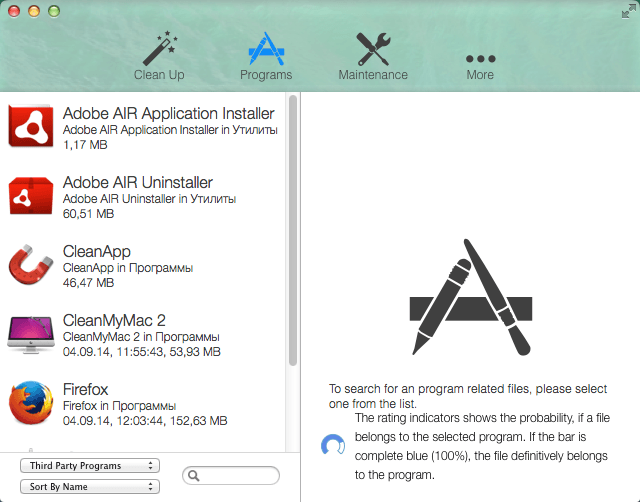Select the Firefox title
This screenshot has width=640, height=502.
pyautogui.click(x=85, y=390)
